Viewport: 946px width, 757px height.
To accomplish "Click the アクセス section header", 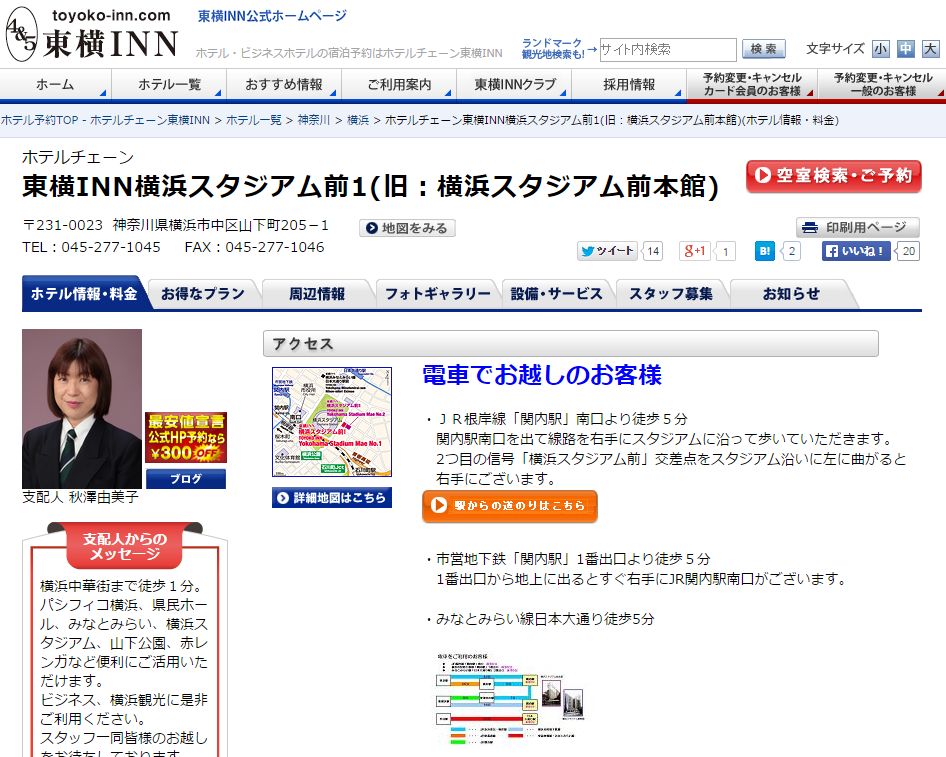I will pyautogui.click(x=571, y=344).
